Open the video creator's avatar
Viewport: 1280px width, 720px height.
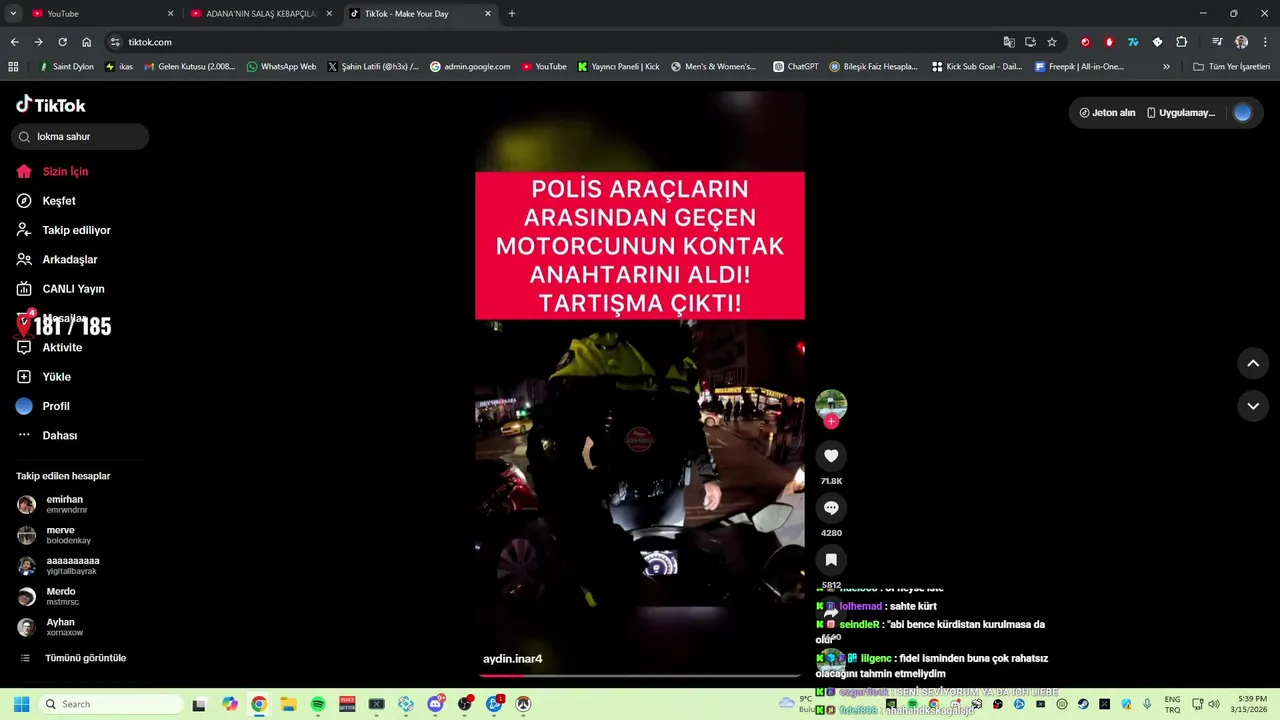(831, 405)
